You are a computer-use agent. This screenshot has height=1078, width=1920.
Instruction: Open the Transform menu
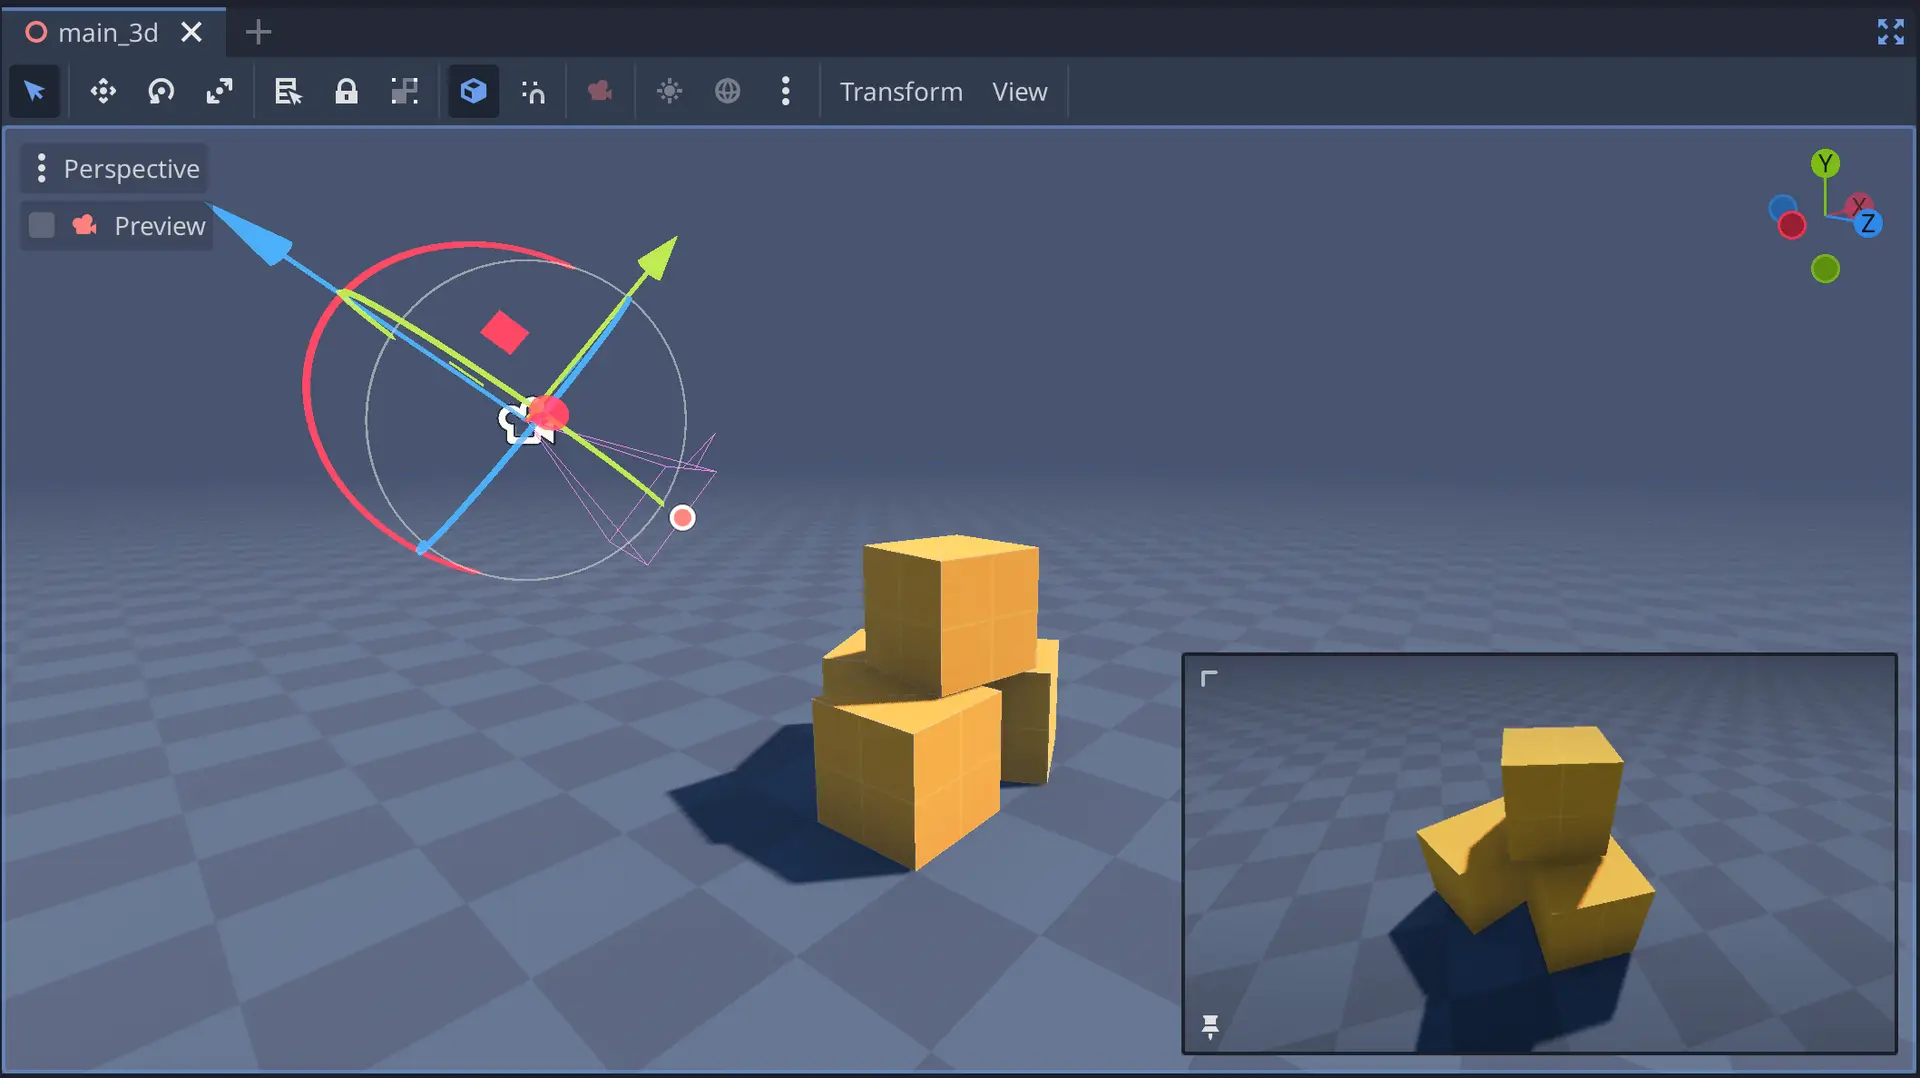(901, 91)
